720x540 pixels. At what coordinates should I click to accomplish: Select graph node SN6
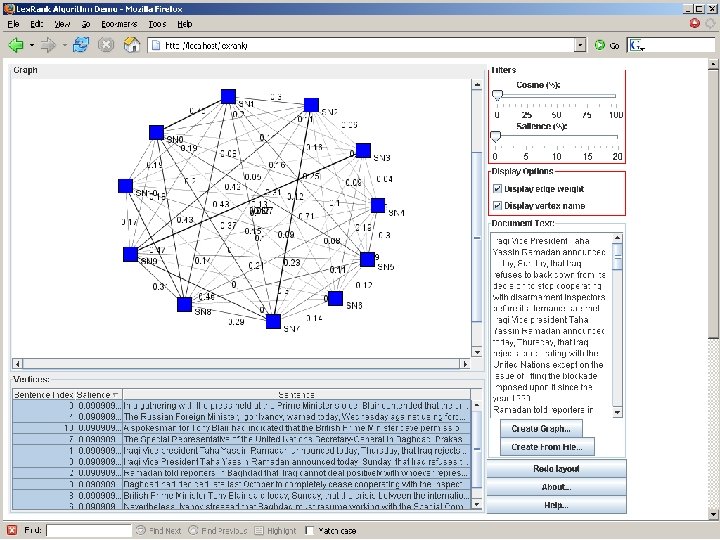335,298
